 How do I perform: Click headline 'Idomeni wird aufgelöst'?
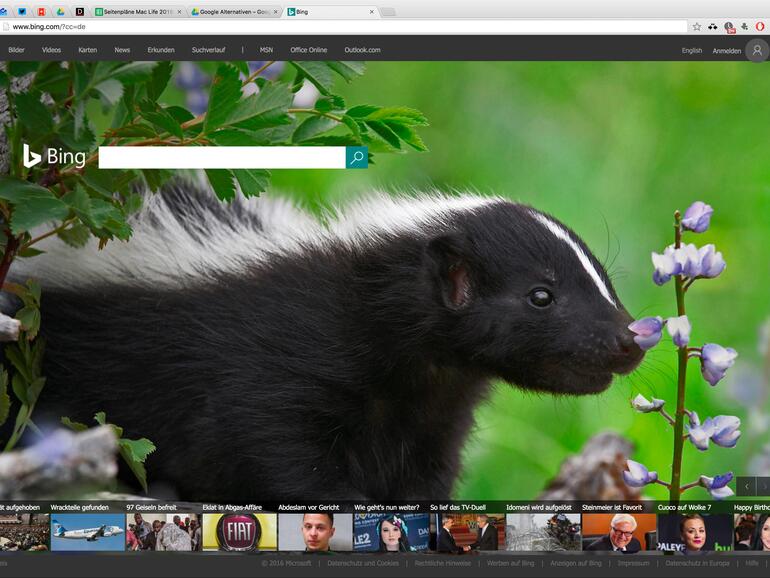coord(539,507)
